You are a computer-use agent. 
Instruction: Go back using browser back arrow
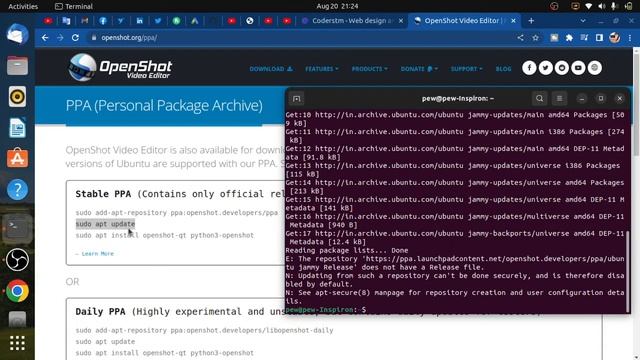[x=45, y=38]
